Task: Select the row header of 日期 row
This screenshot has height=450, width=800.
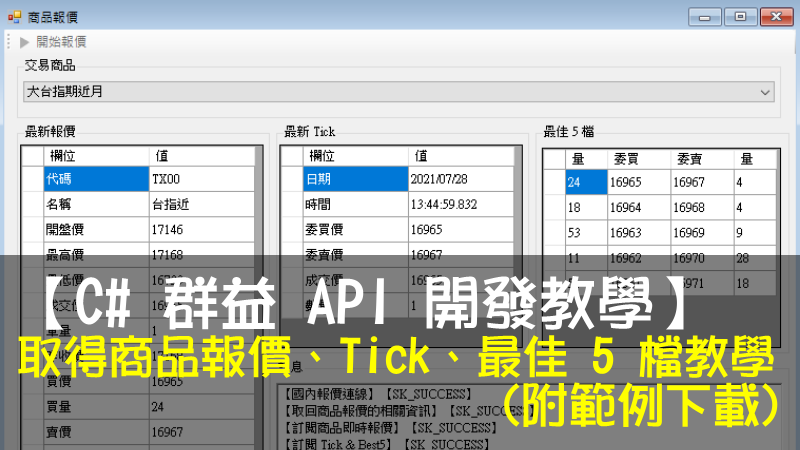Action: (292, 179)
